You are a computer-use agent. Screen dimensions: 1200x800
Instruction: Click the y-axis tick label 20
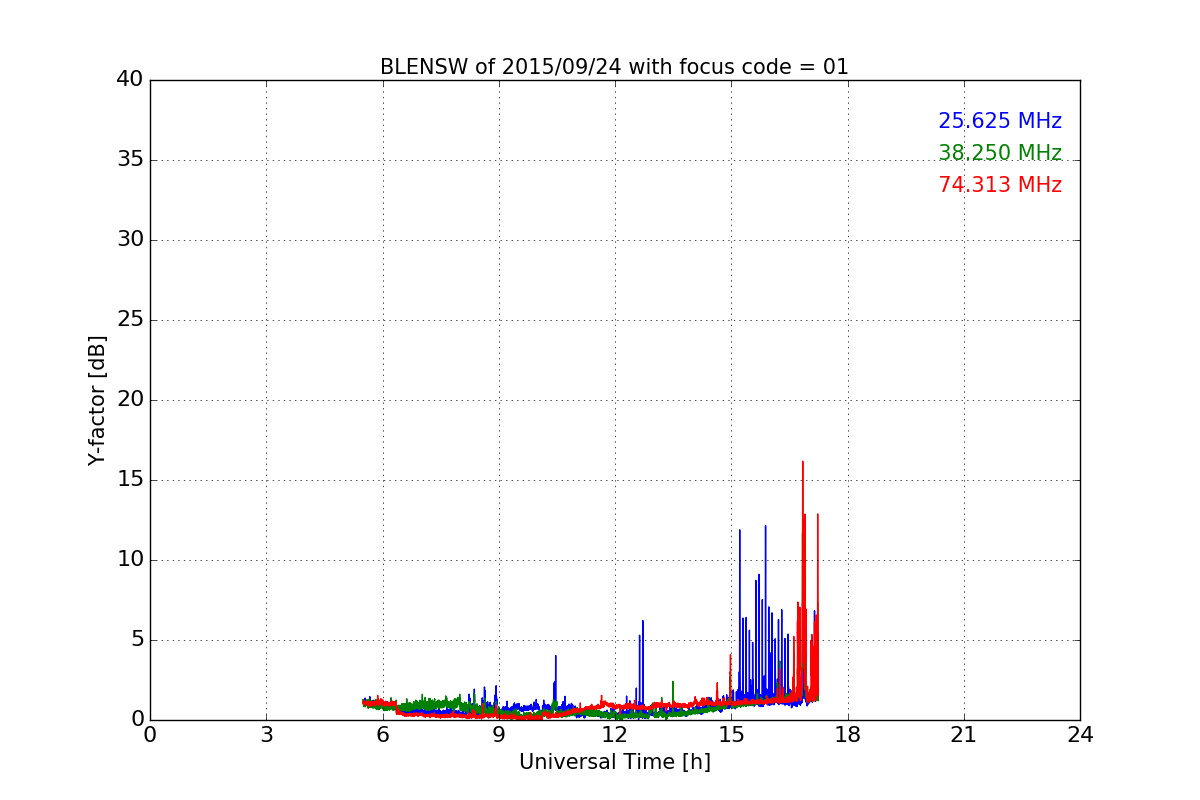click(x=130, y=400)
